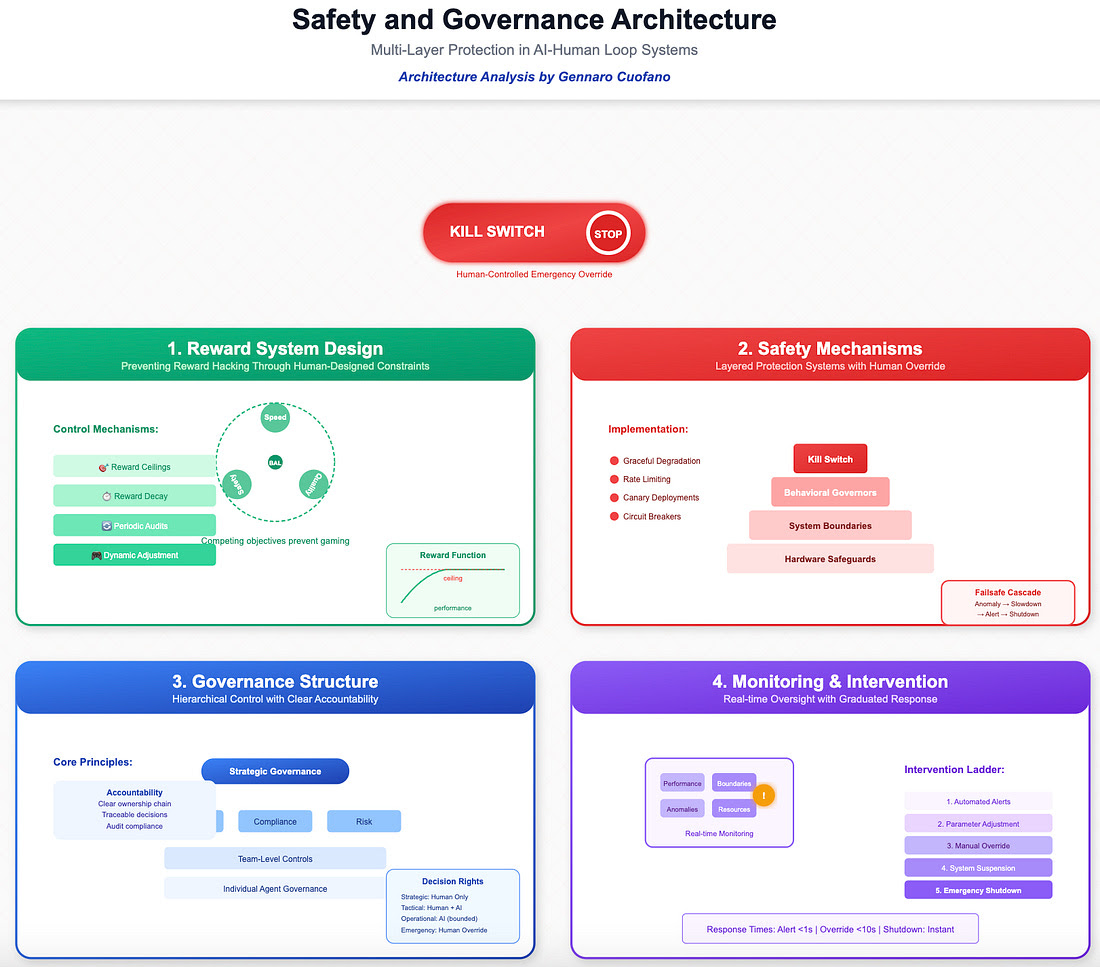The height and width of the screenshot is (967, 1100).
Task: Click the Canary Deployments list item
Action: point(654,498)
